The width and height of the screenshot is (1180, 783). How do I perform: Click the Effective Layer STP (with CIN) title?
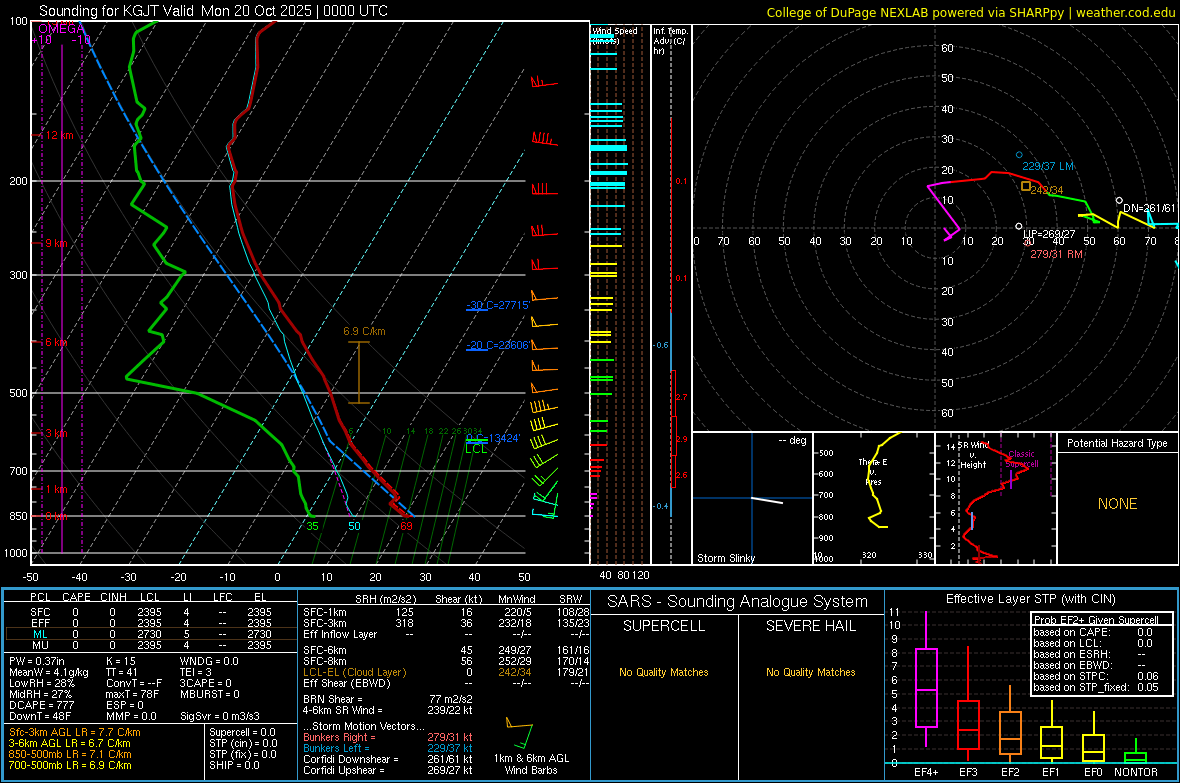(1030, 599)
